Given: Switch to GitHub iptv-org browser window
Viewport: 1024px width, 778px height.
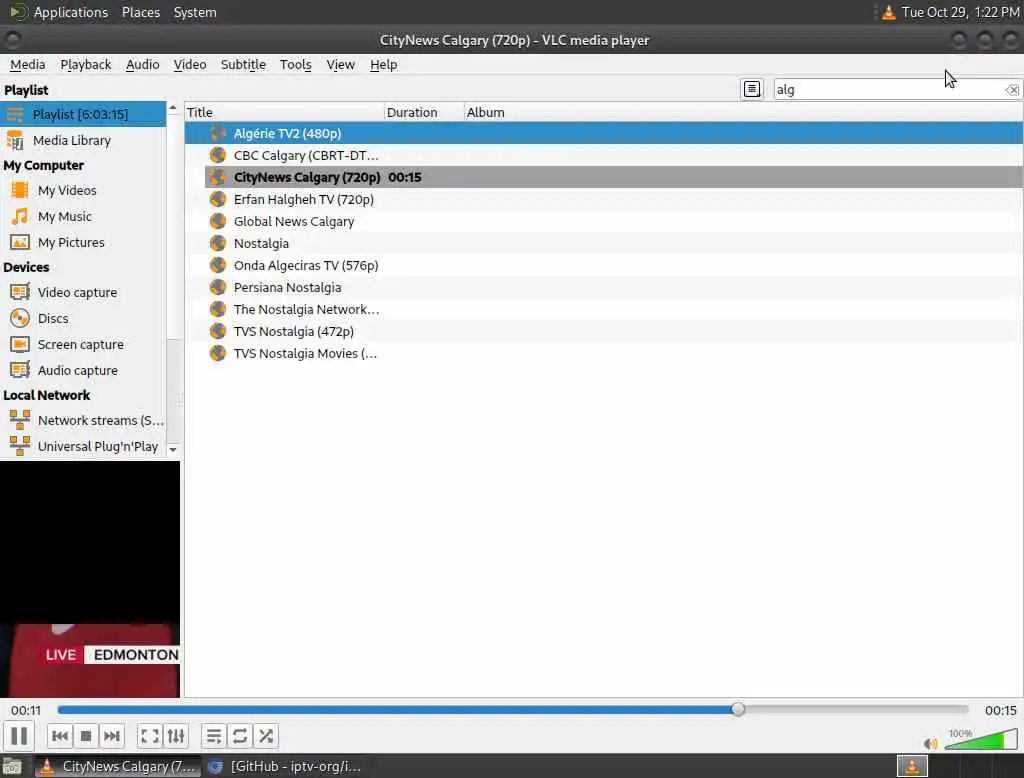Looking at the screenshot, I should point(285,766).
